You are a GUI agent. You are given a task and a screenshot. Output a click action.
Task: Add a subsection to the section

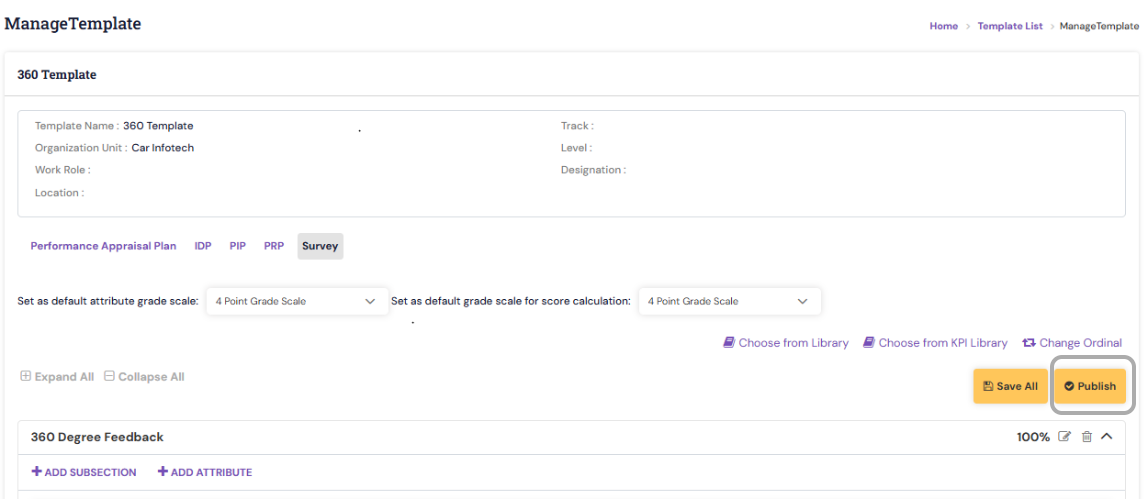coord(83,473)
